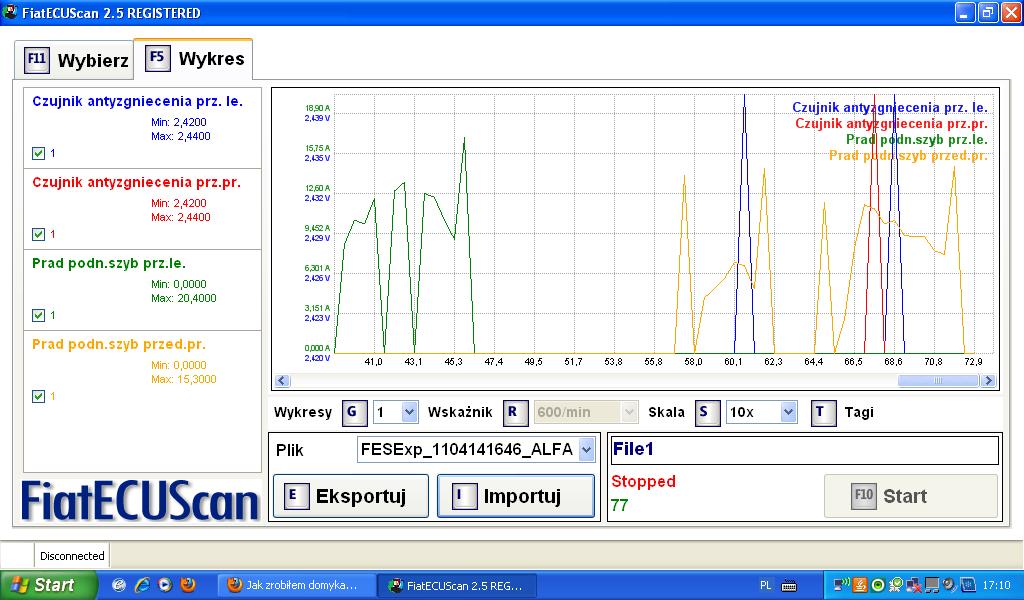
Task: Click the orange tray icon in system tray
Action: [860, 585]
